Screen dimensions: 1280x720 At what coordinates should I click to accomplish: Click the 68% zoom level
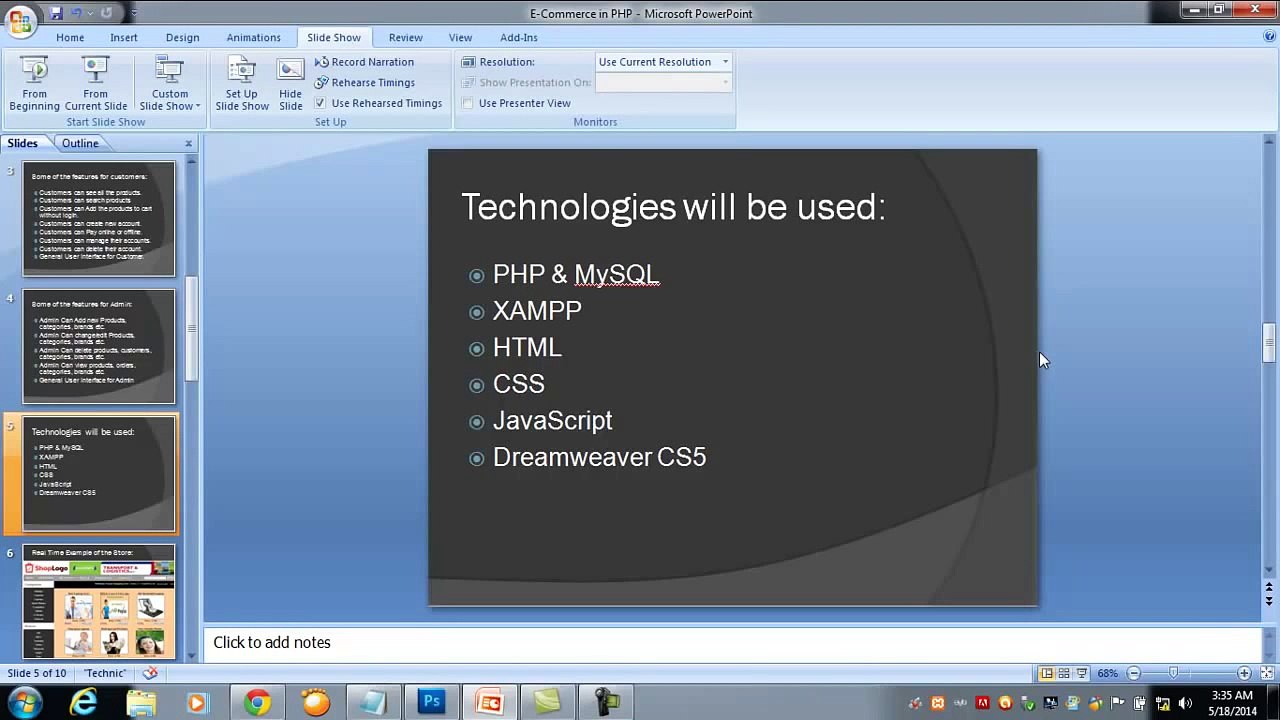point(1107,673)
